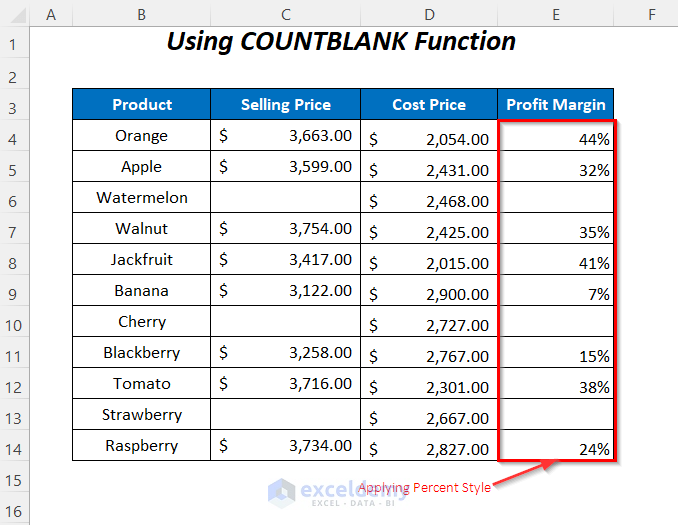Image resolution: width=678 pixels, height=525 pixels.
Task: Click cost price 2,054.00 cell
Action: pos(429,135)
